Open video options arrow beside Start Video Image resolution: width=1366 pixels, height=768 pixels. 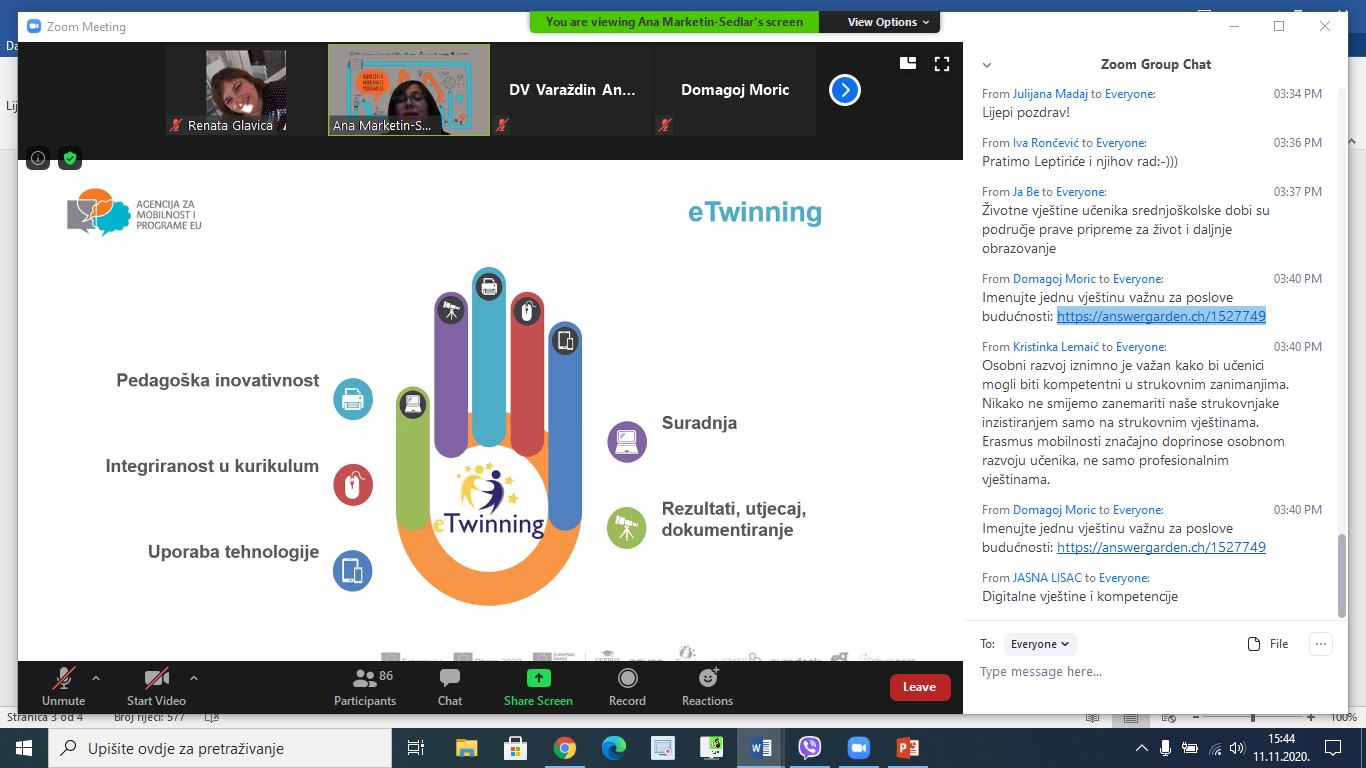pos(194,677)
